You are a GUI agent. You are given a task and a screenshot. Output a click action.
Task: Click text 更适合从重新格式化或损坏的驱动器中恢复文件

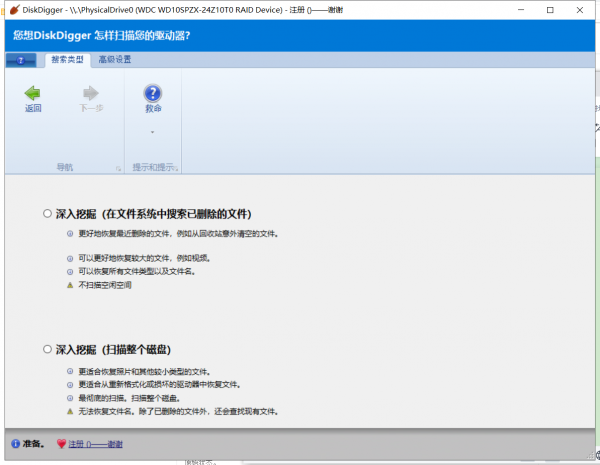(x=158, y=385)
